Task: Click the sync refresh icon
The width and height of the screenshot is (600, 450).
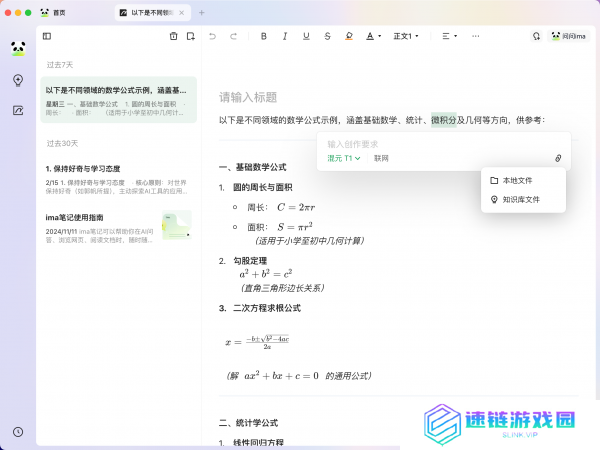Action: pos(536,36)
